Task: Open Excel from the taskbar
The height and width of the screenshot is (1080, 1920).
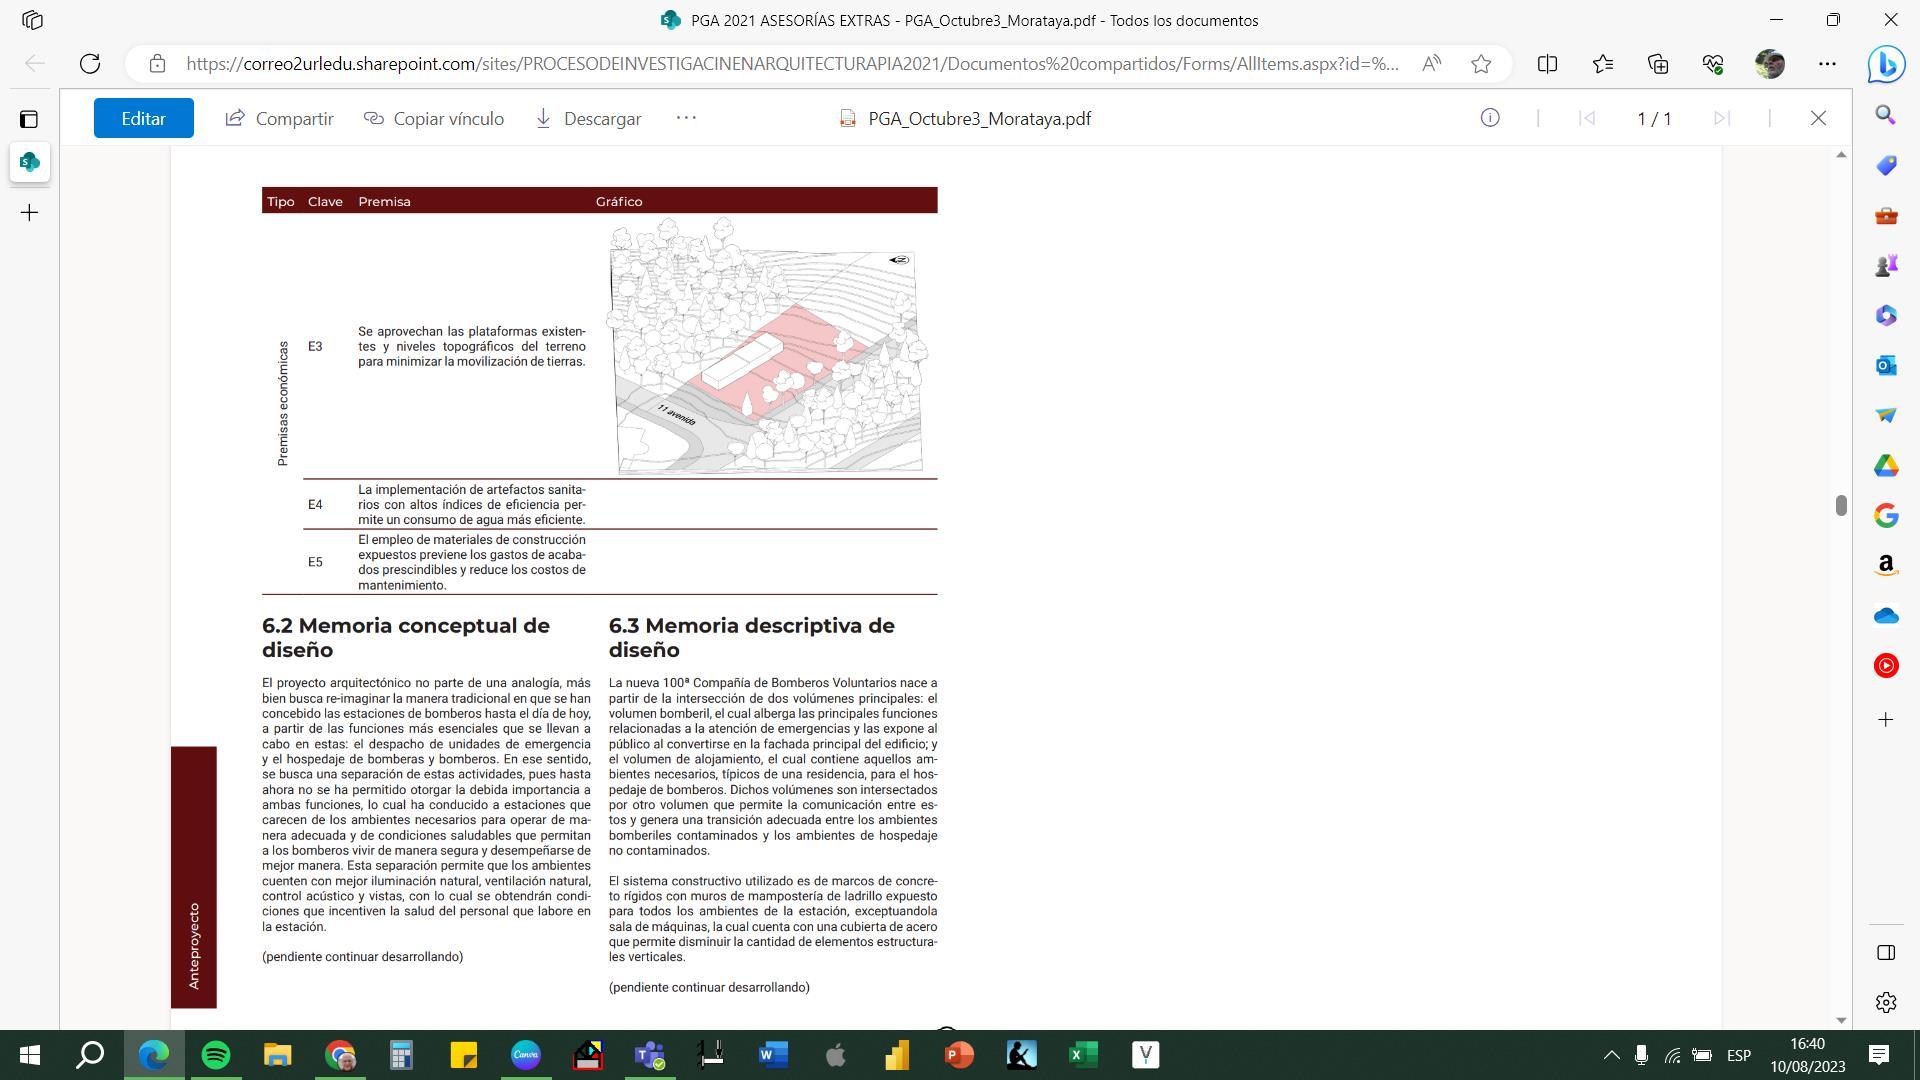Action: click(x=1083, y=1054)
